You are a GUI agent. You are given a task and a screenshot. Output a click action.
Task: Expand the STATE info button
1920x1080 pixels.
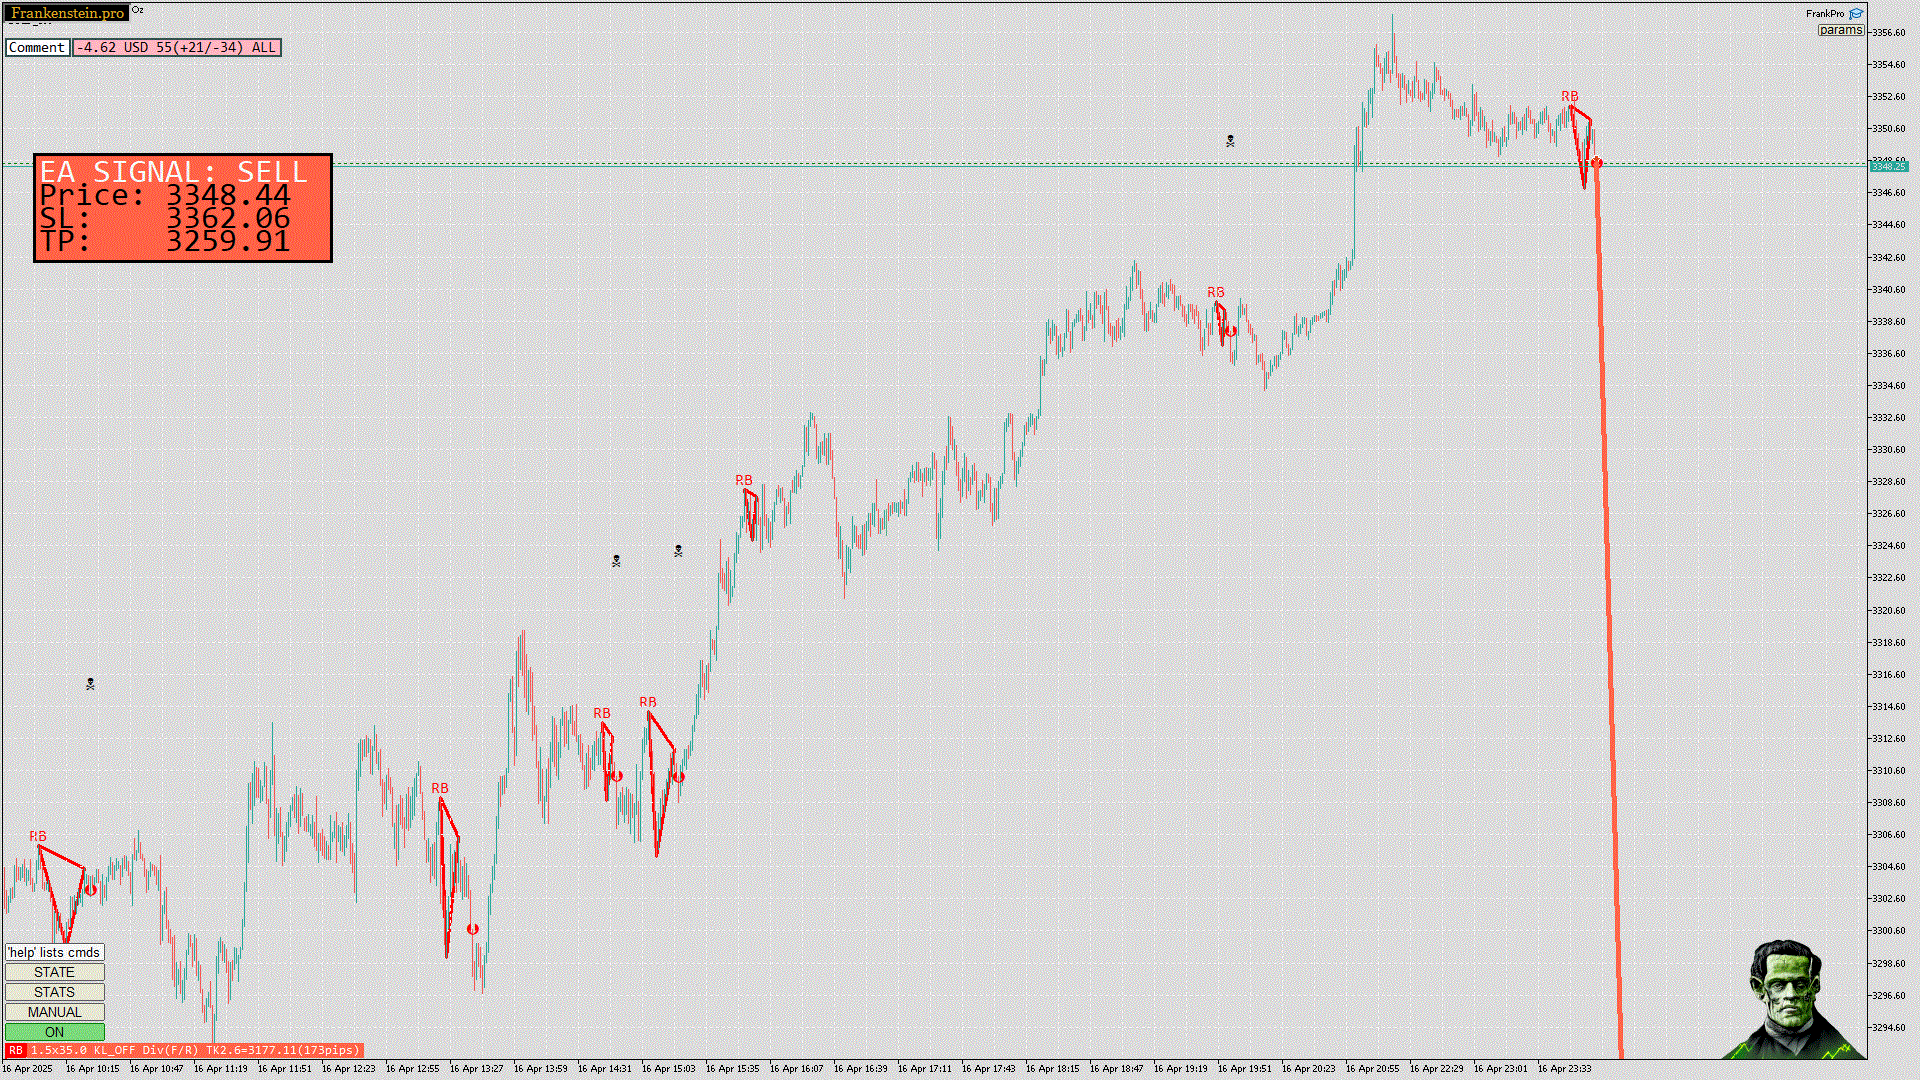click(55, 972)
